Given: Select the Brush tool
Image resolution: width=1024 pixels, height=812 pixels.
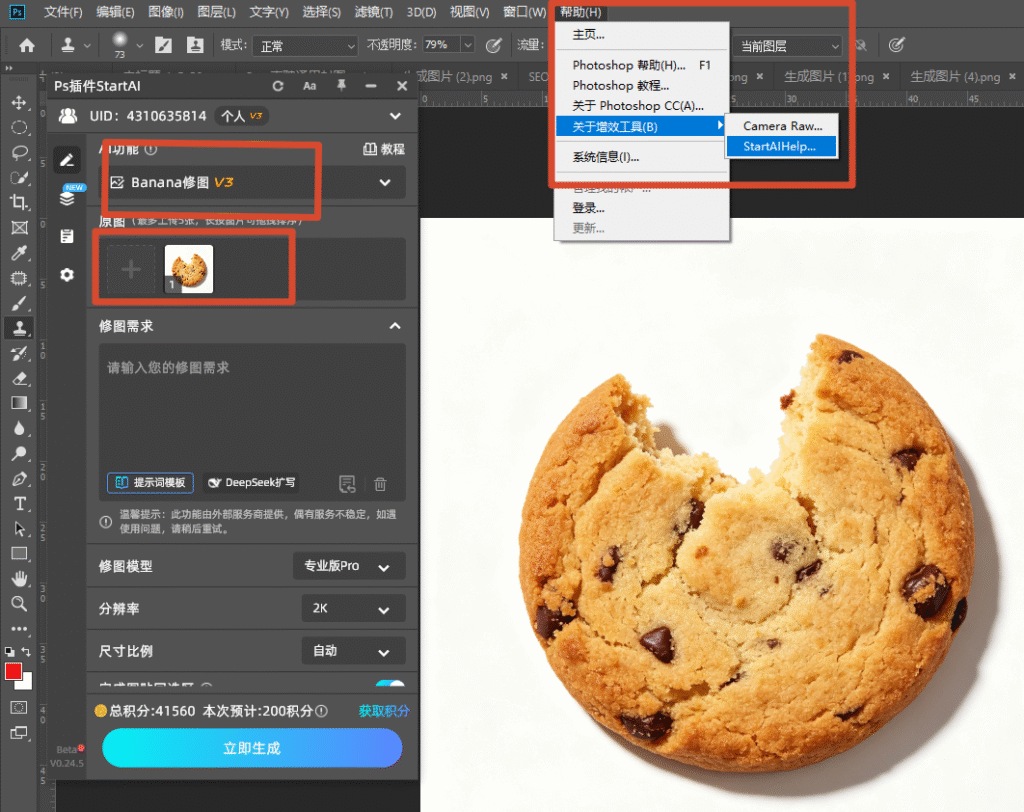Looking at the screenshot, I should (19, 303).
